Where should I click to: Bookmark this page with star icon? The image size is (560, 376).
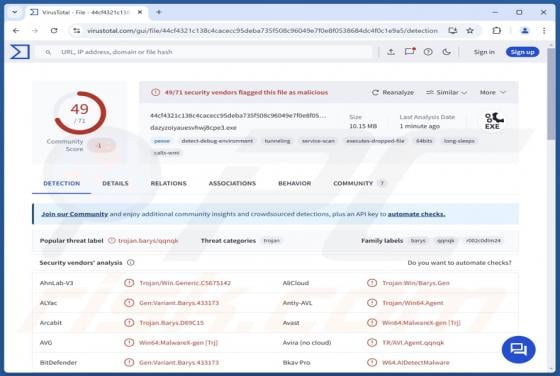coord(470,31)
